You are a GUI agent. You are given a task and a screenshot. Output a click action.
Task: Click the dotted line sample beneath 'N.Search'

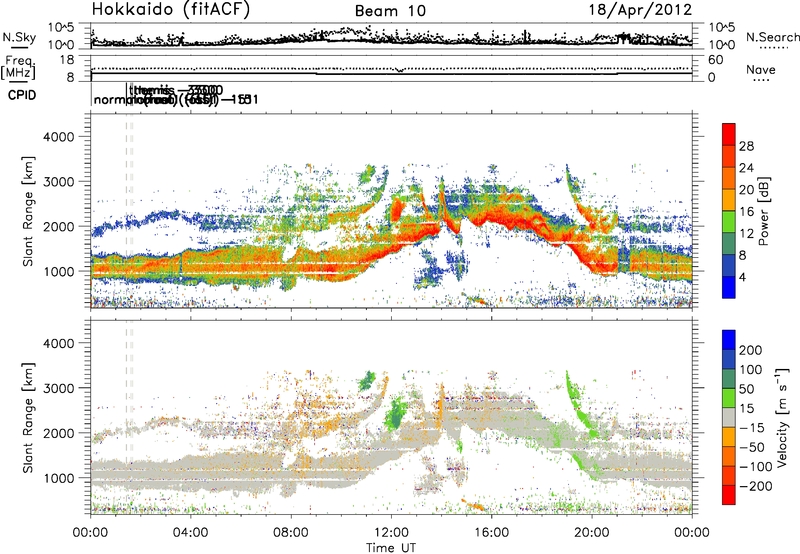click(x=773, y=48)
